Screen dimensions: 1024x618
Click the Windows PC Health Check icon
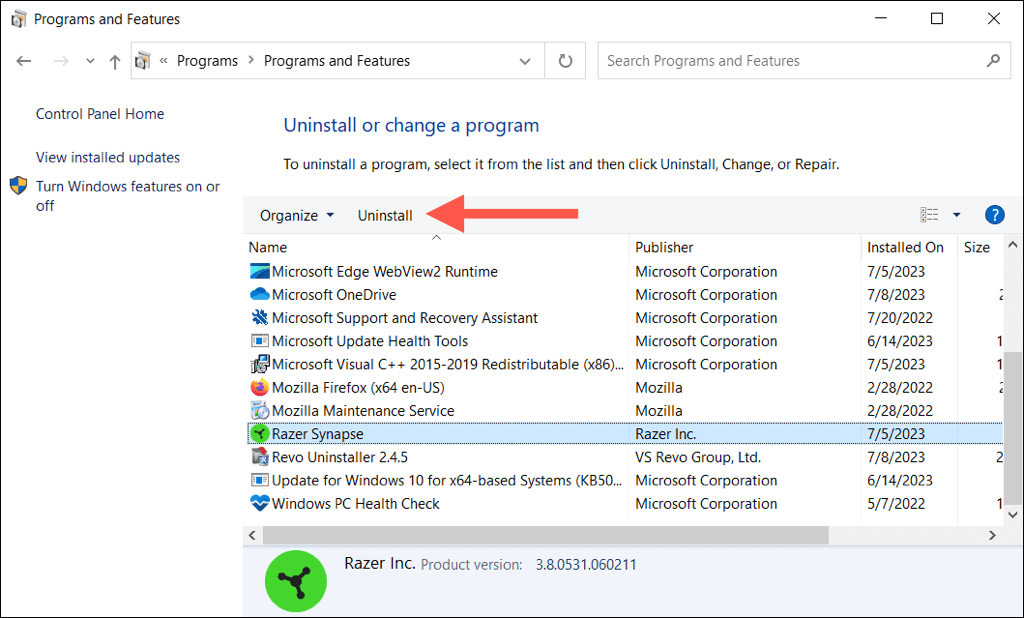point(259,504)
